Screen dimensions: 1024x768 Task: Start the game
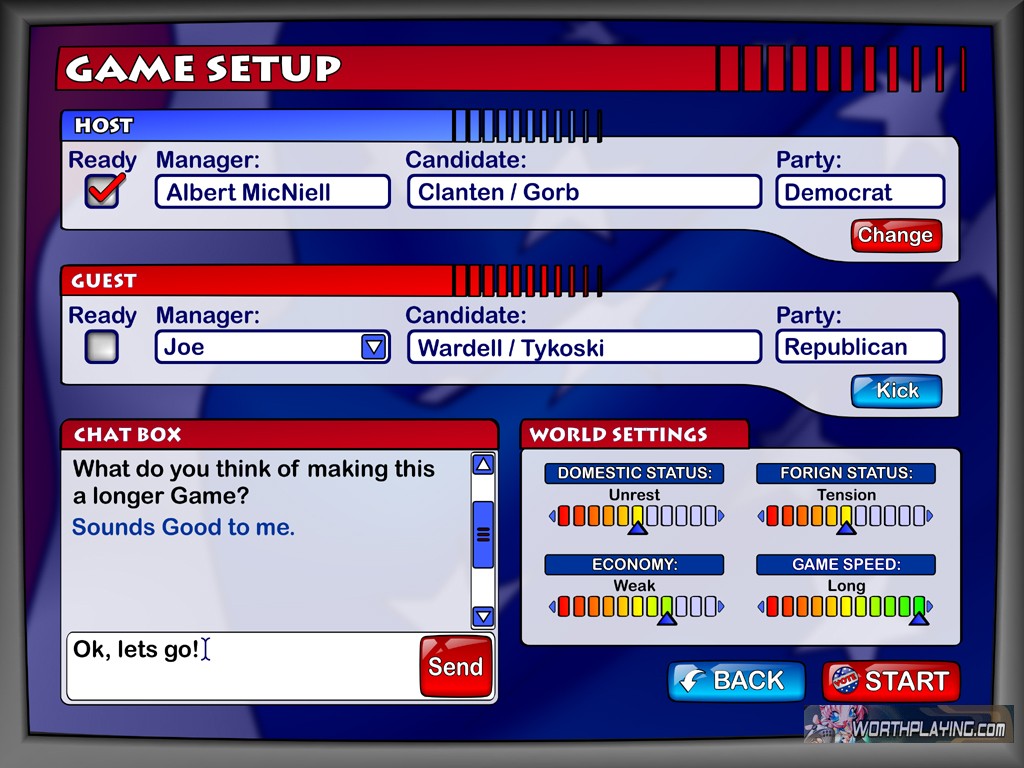pyautogui.click(x=890, y=681)
